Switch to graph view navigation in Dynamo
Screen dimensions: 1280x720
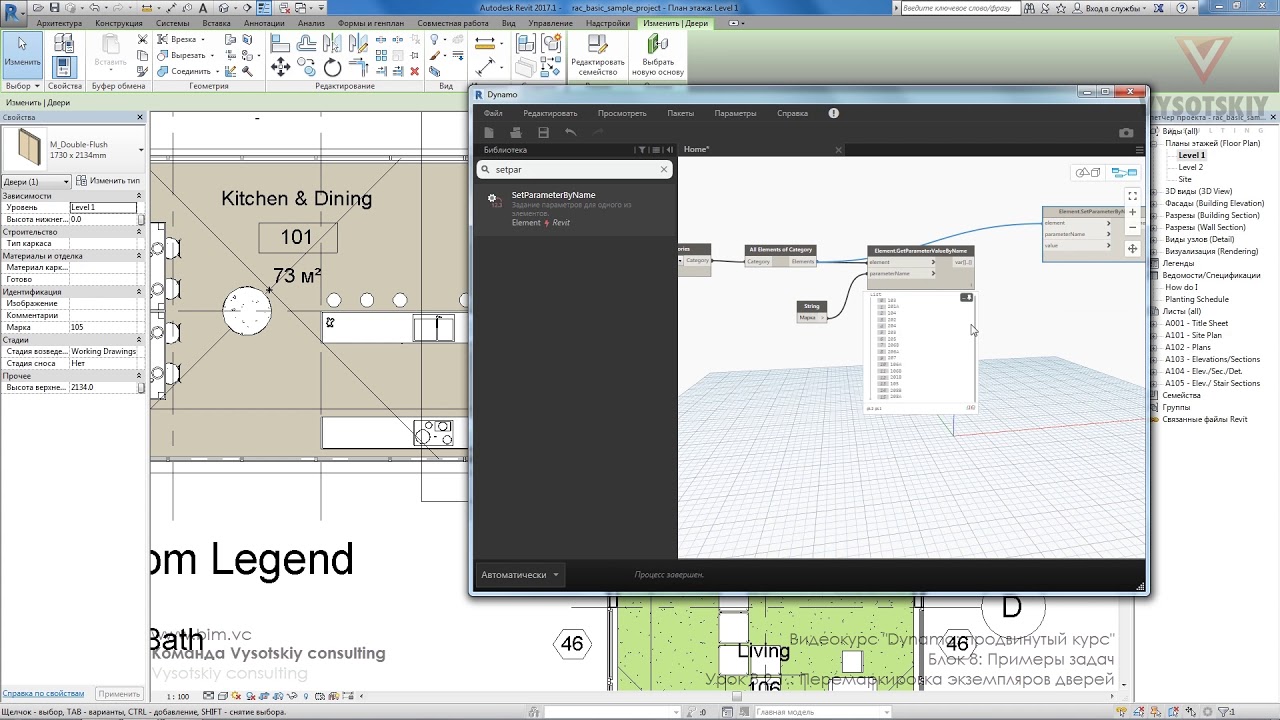point(1124,173)
